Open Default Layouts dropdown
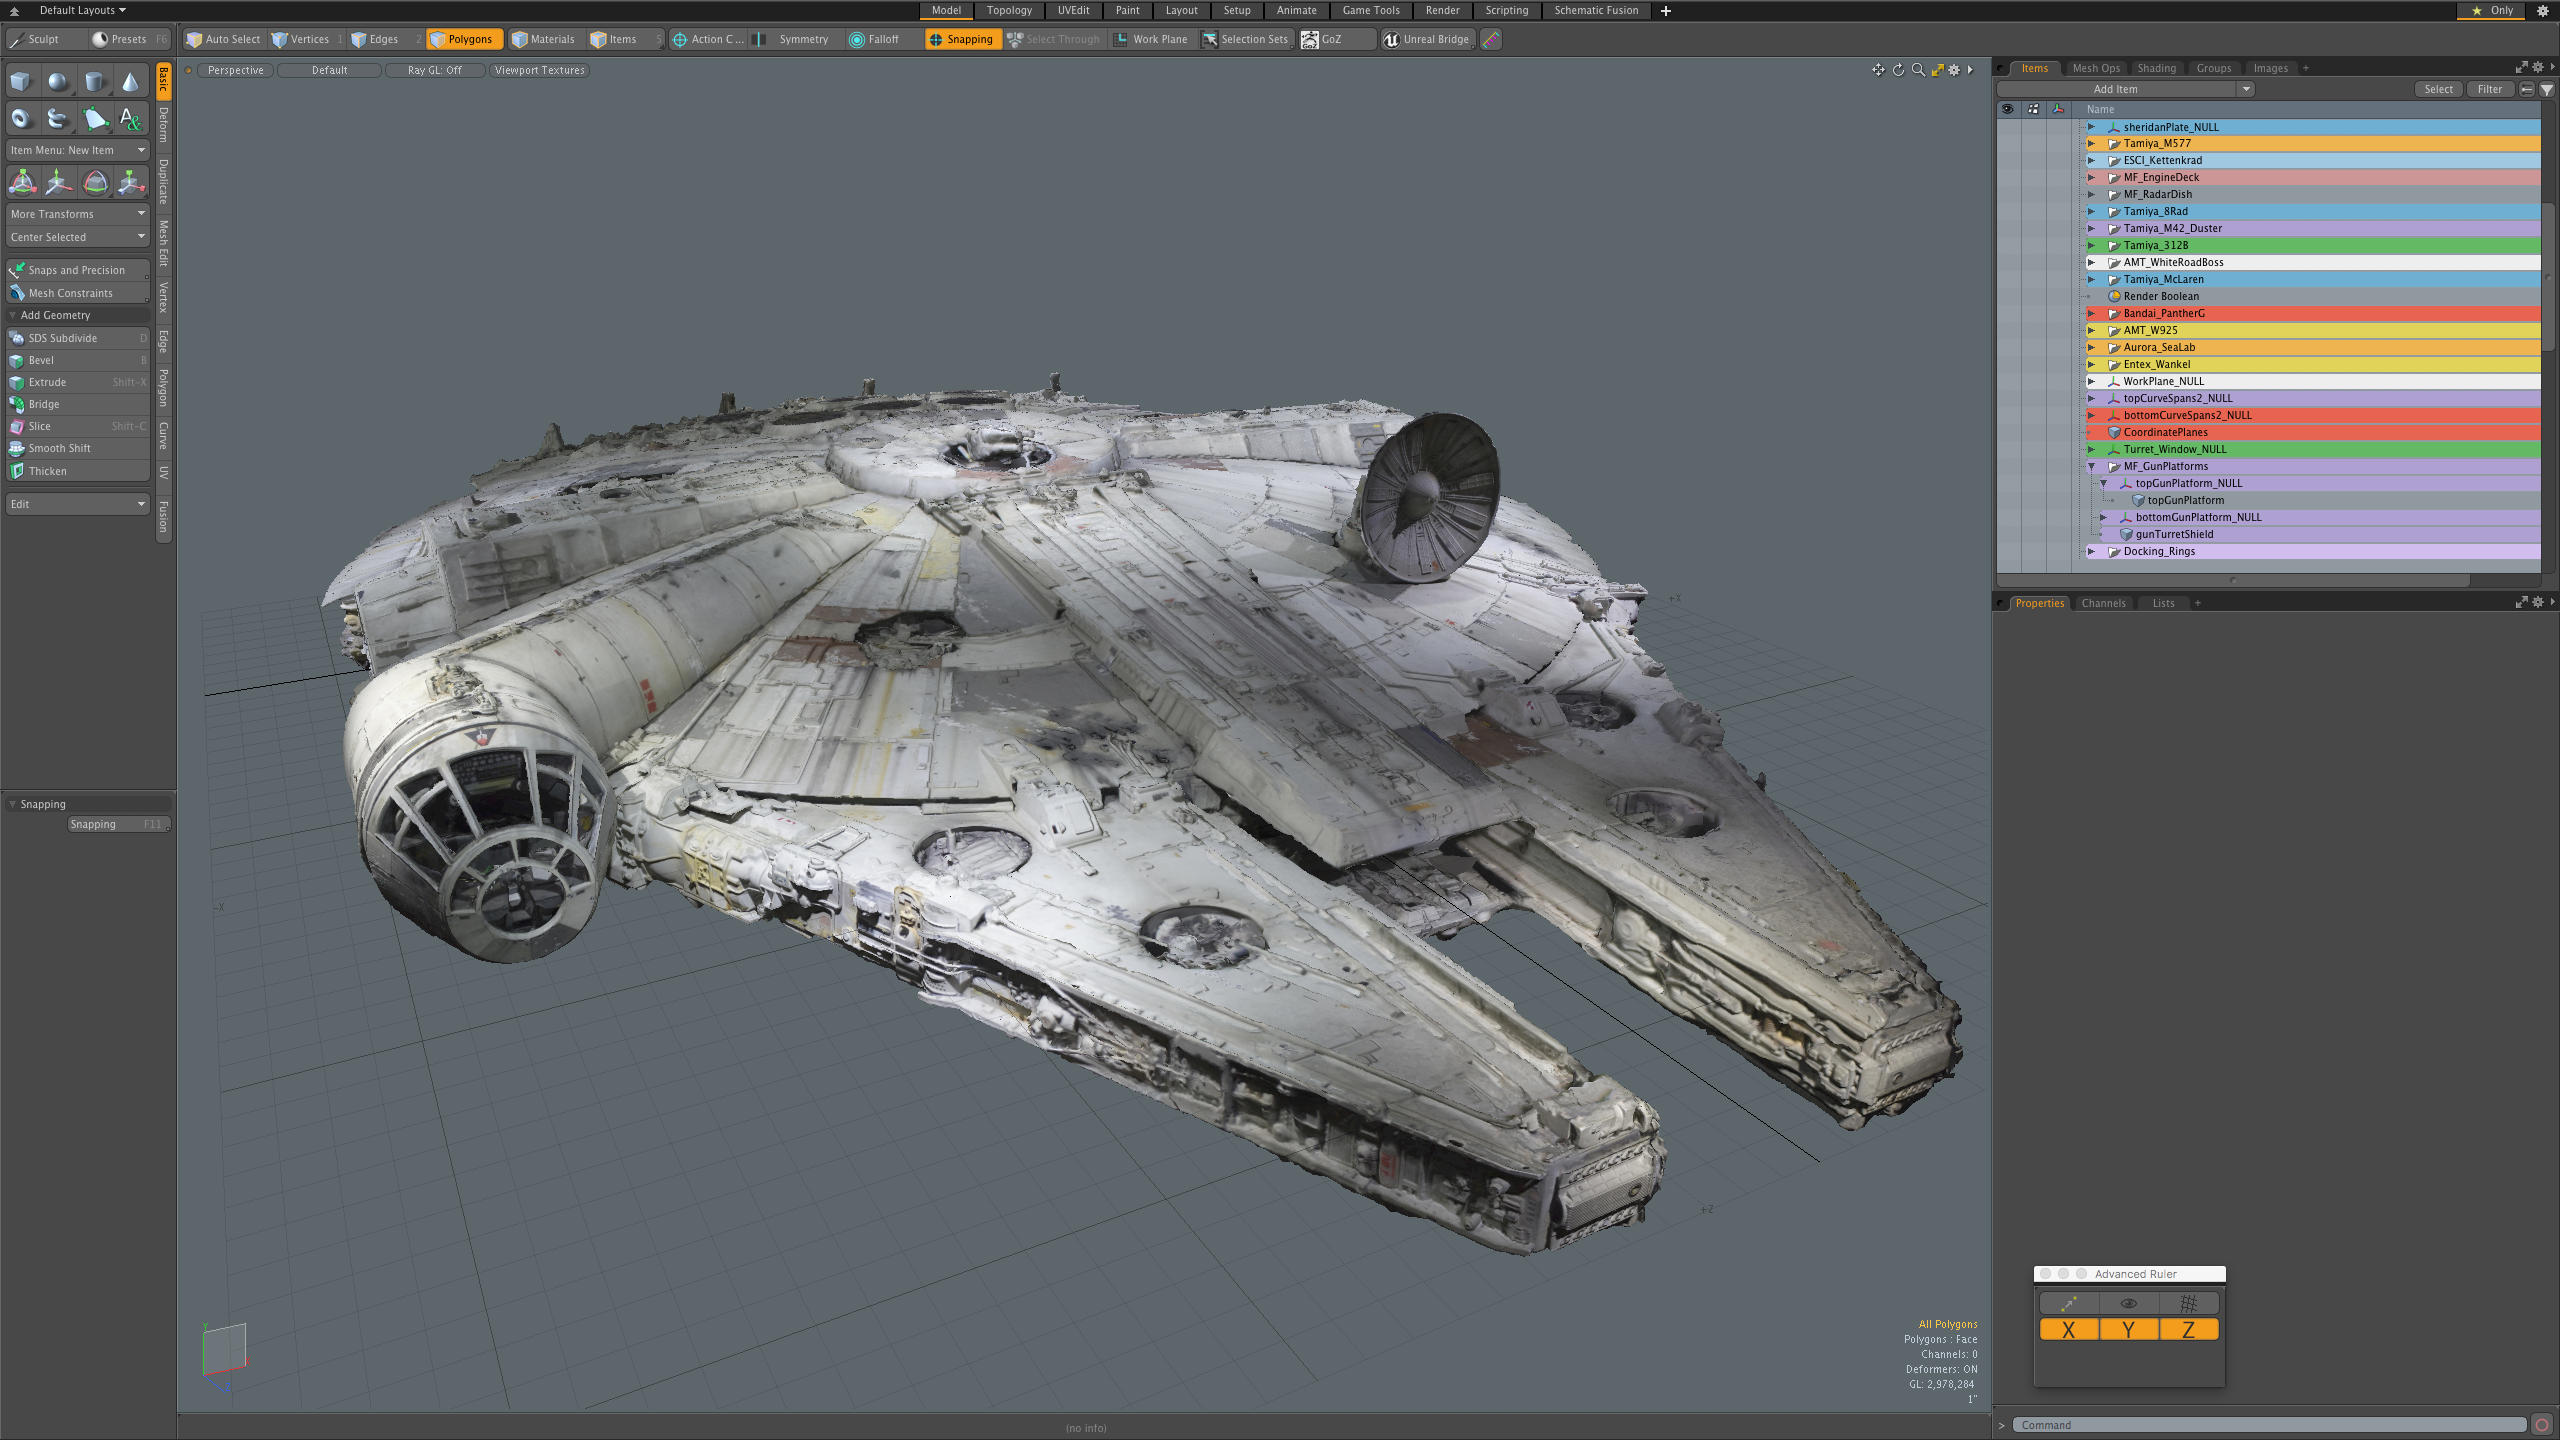 click(x=82, y=10)
